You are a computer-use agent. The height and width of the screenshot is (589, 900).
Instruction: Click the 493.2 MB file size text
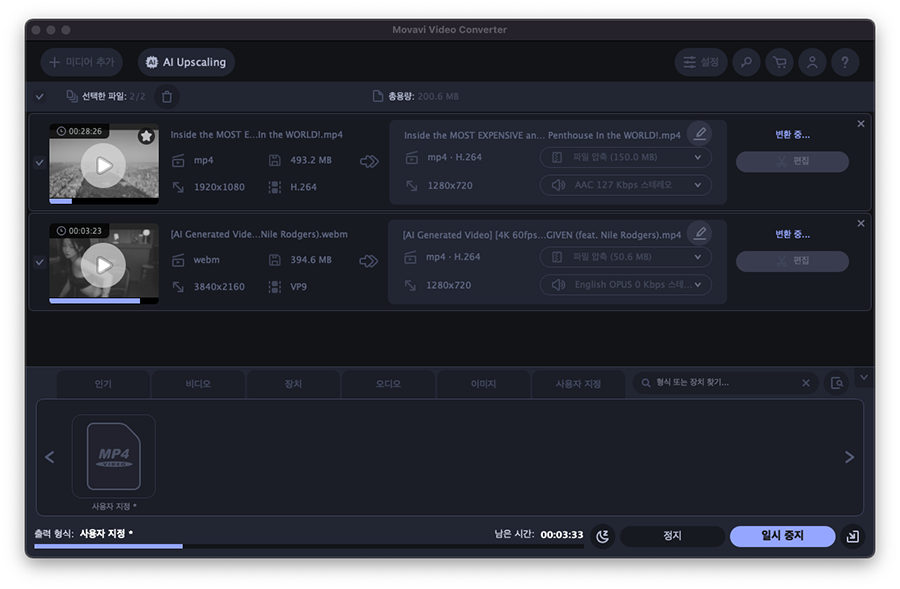tap(311, 160)
